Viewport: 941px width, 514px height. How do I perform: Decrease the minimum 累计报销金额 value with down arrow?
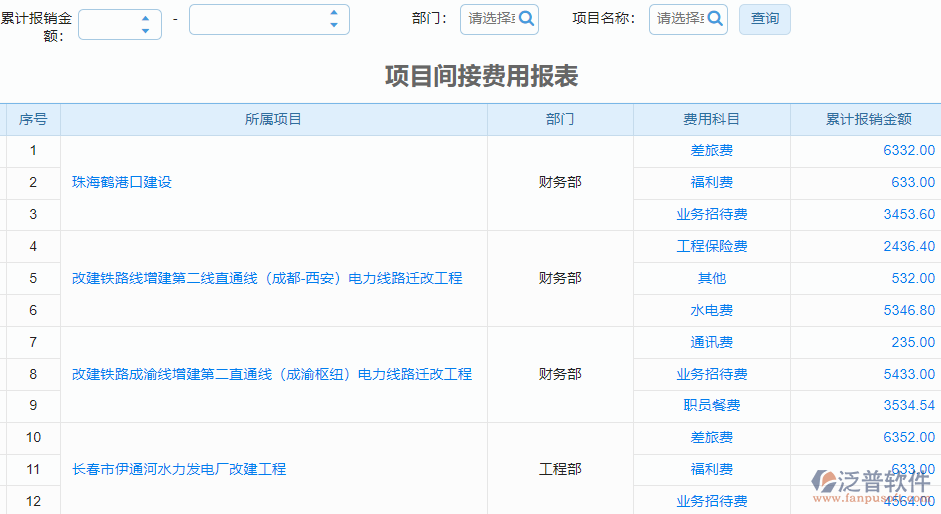tap(145, 31)
